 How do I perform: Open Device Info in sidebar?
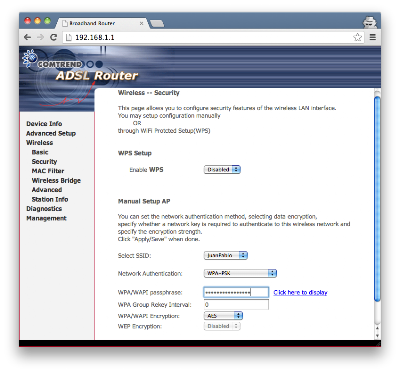tap(44, 124)
